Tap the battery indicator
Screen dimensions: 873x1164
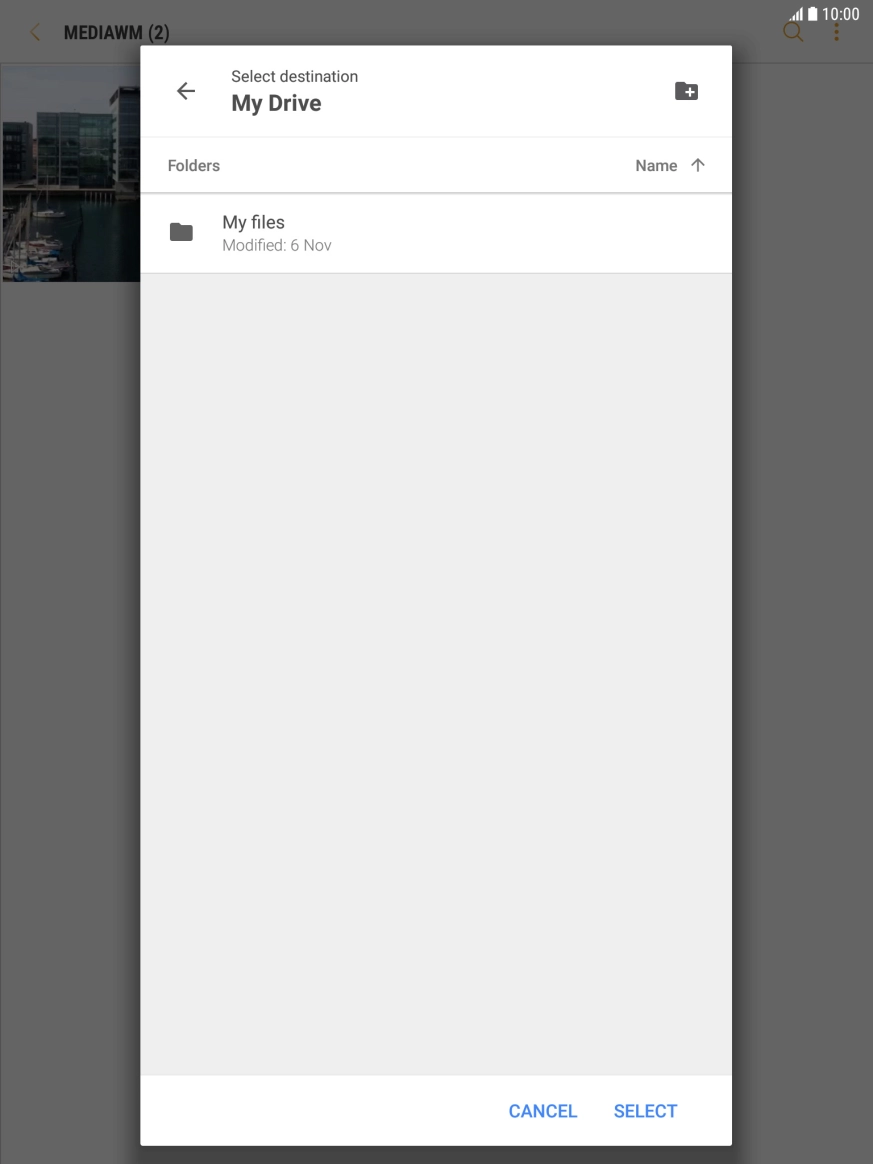[x=813, y=14]
